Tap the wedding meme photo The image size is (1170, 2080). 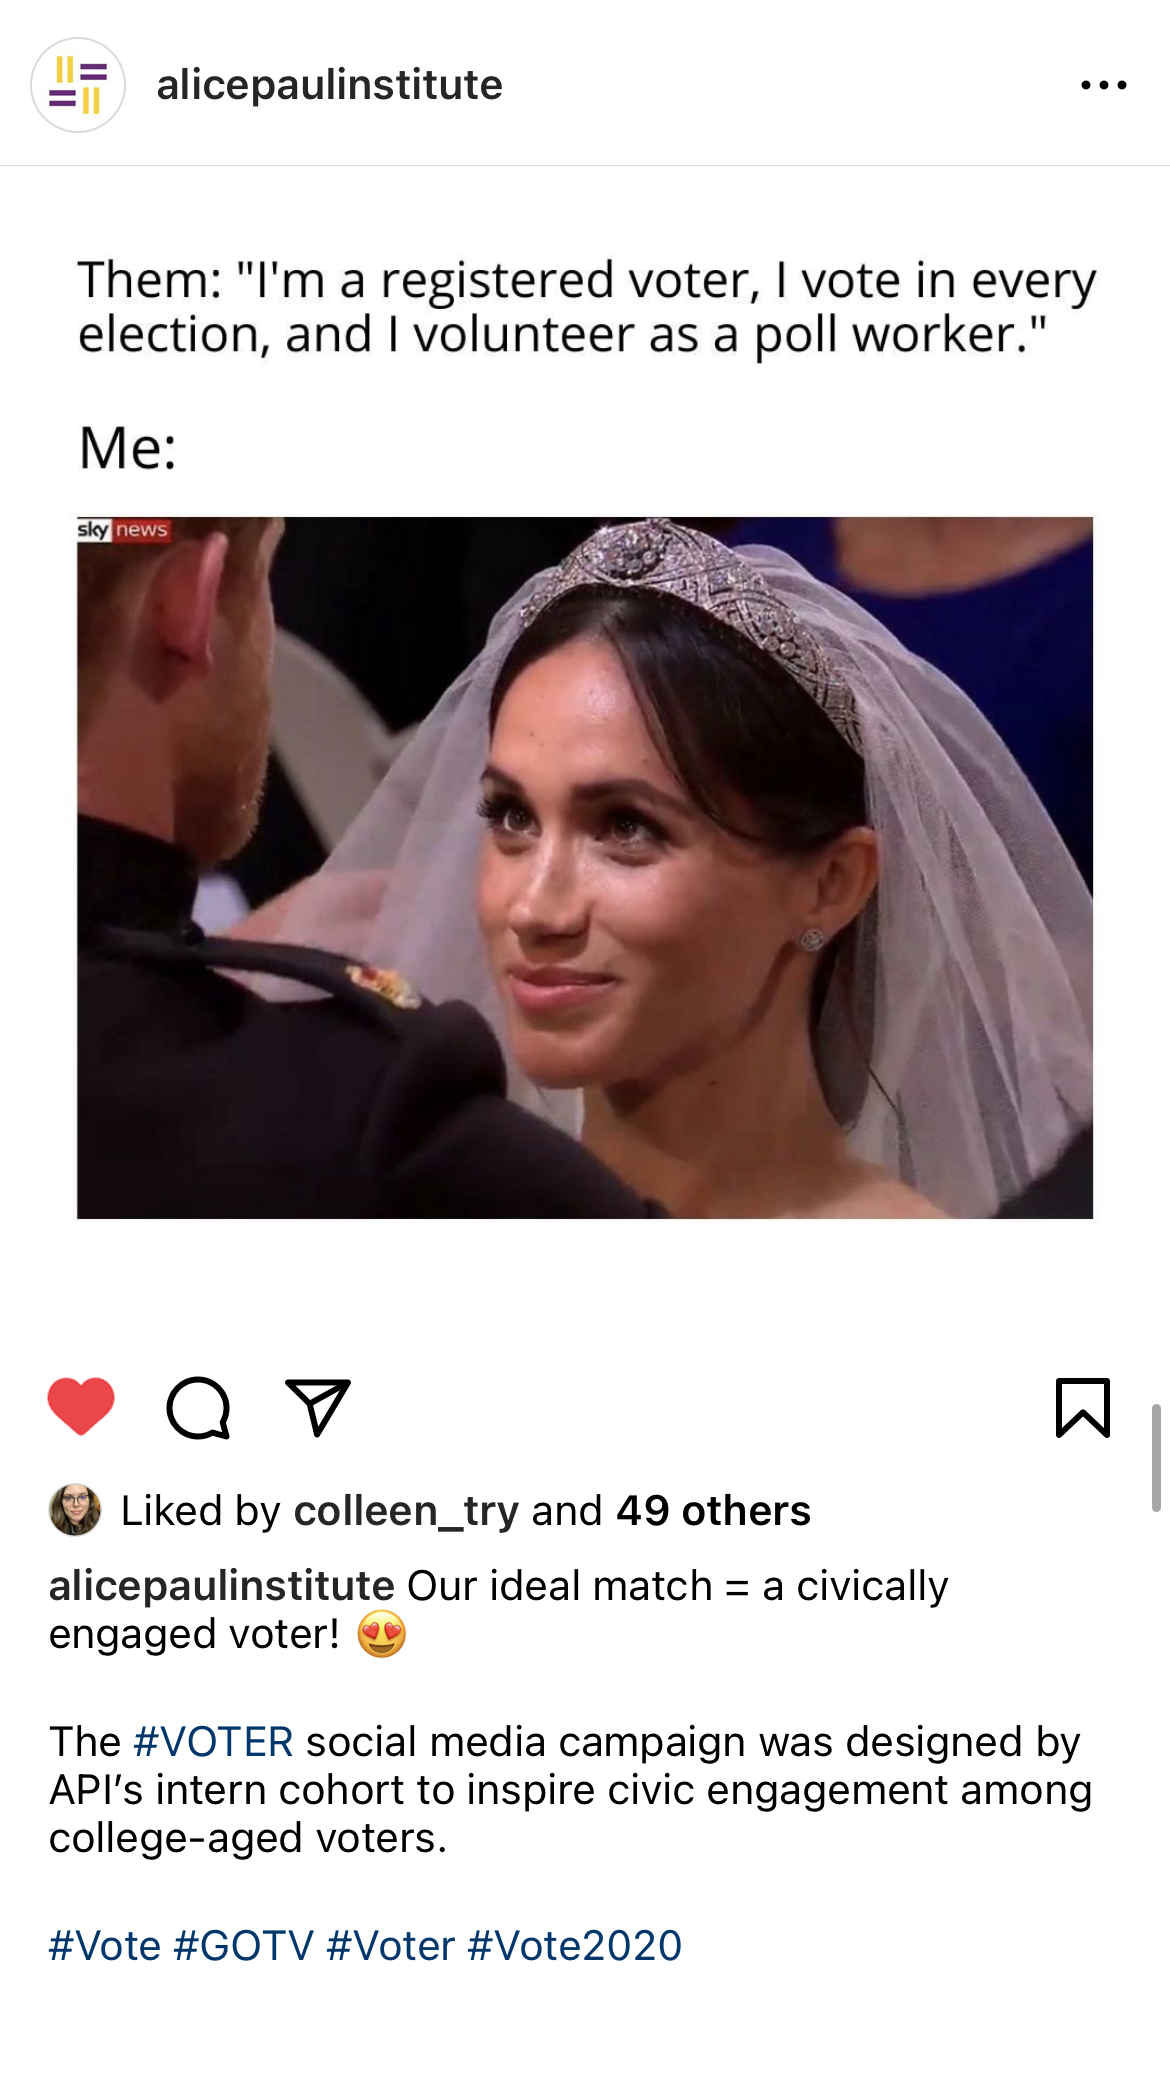pyautogui.click(x=585, y=867)
